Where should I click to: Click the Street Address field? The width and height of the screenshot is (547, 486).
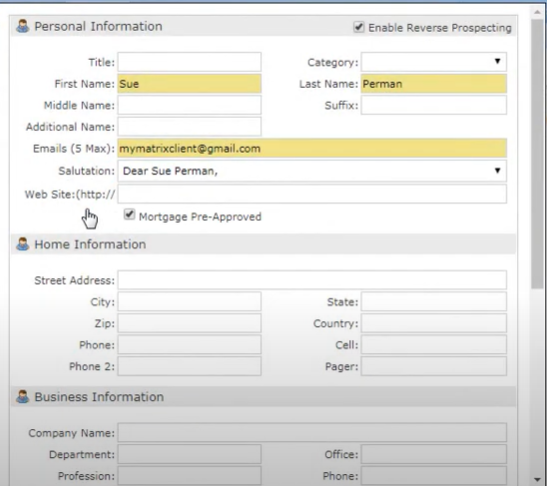[312, 280]
